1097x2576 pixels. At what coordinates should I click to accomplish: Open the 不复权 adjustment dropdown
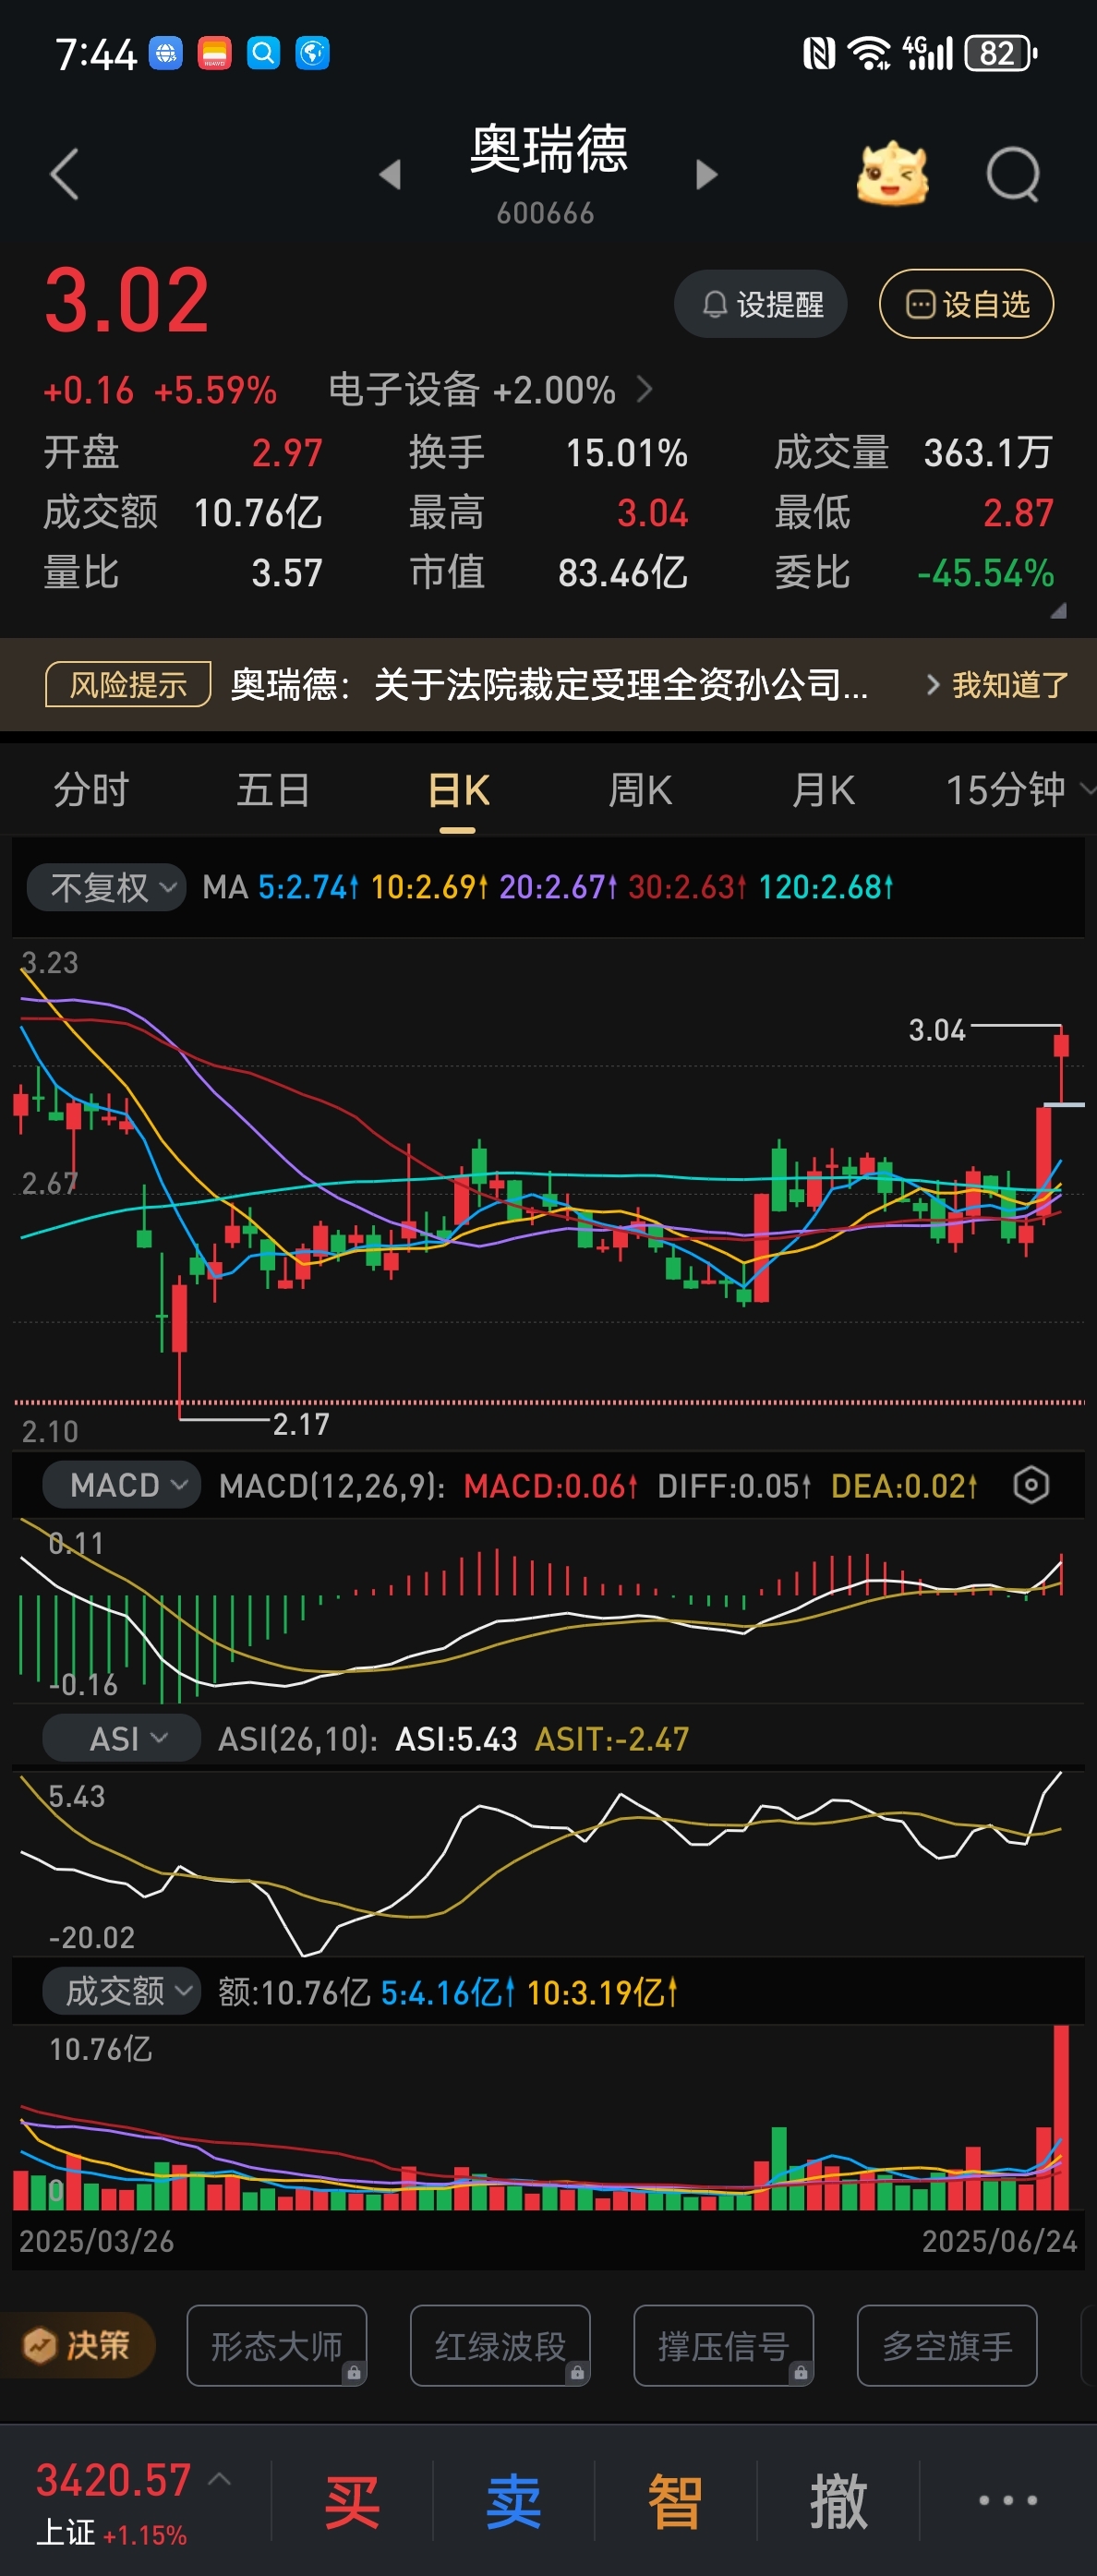pyautogui.click(x=106, y=887)
